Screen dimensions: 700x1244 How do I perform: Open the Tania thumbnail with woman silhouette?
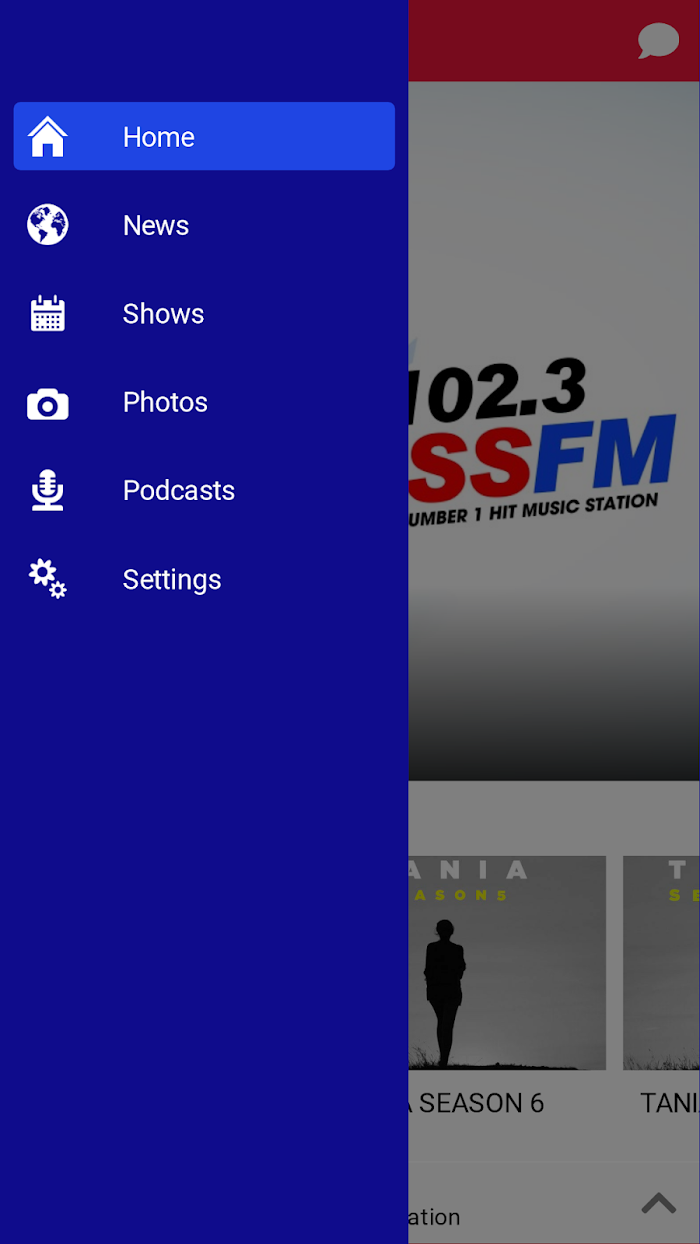point(507,962)
